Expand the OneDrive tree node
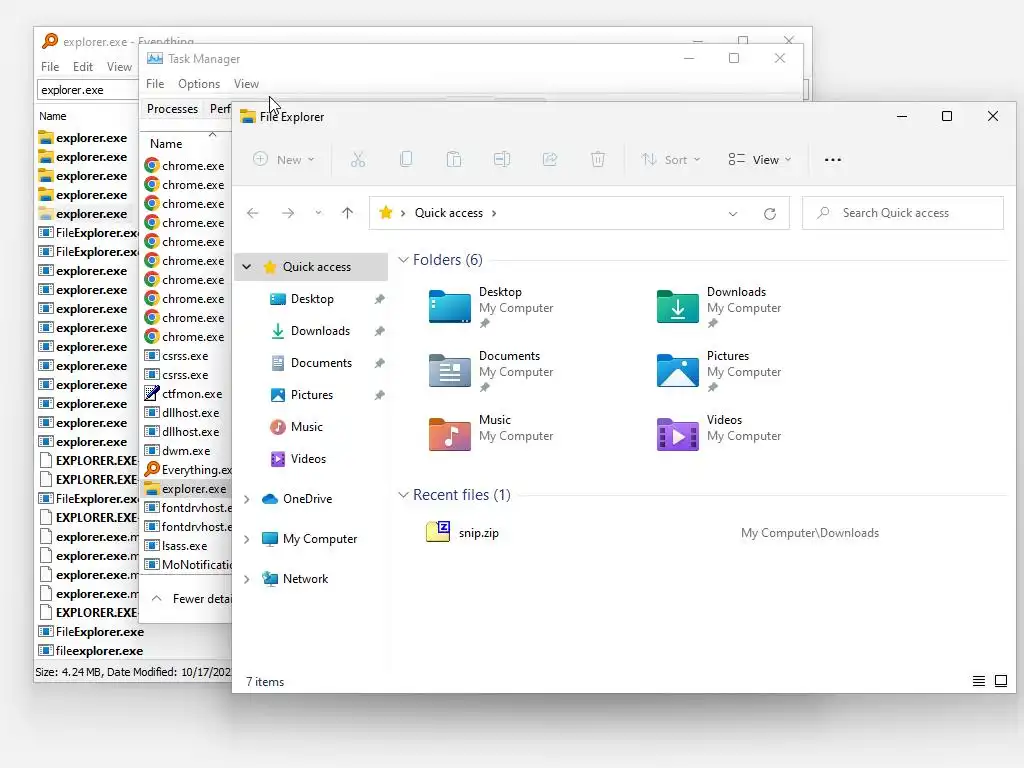 point(247,499)
